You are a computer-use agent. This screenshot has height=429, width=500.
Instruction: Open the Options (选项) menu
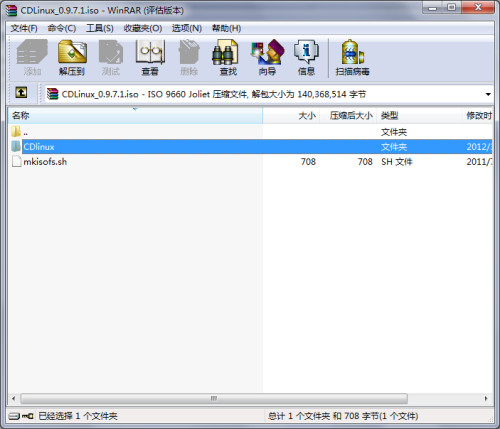coord(187,28)
